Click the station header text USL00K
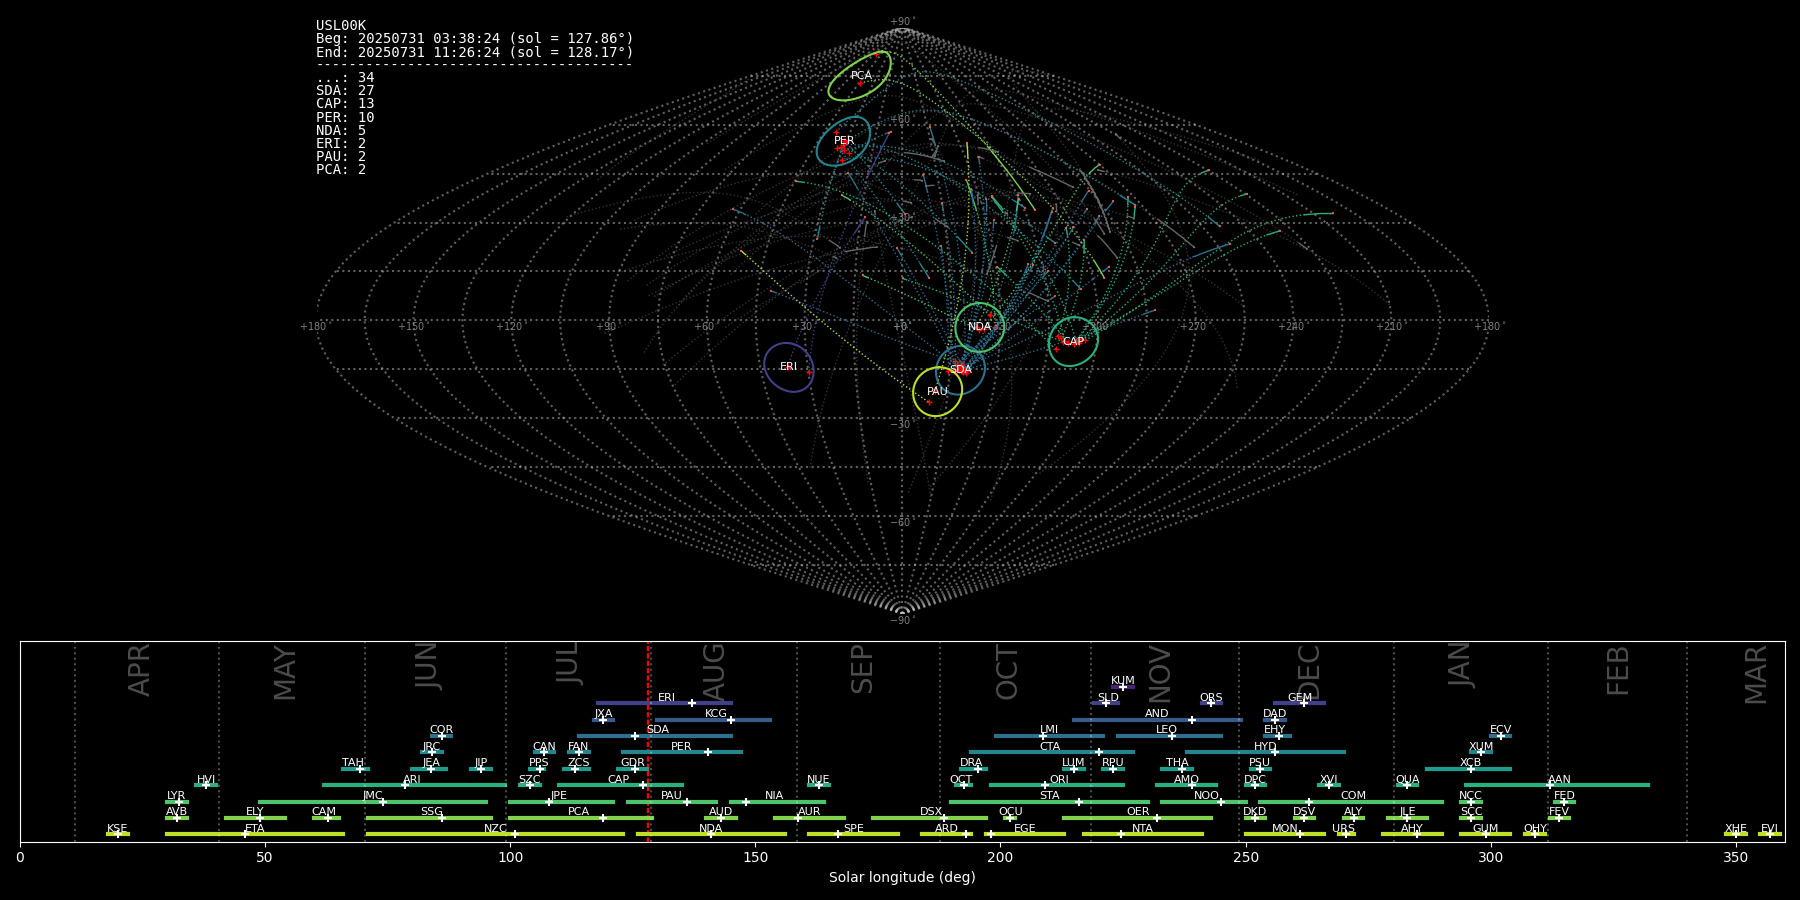The width and height of the screenshot is (1800, 900). 341,26
